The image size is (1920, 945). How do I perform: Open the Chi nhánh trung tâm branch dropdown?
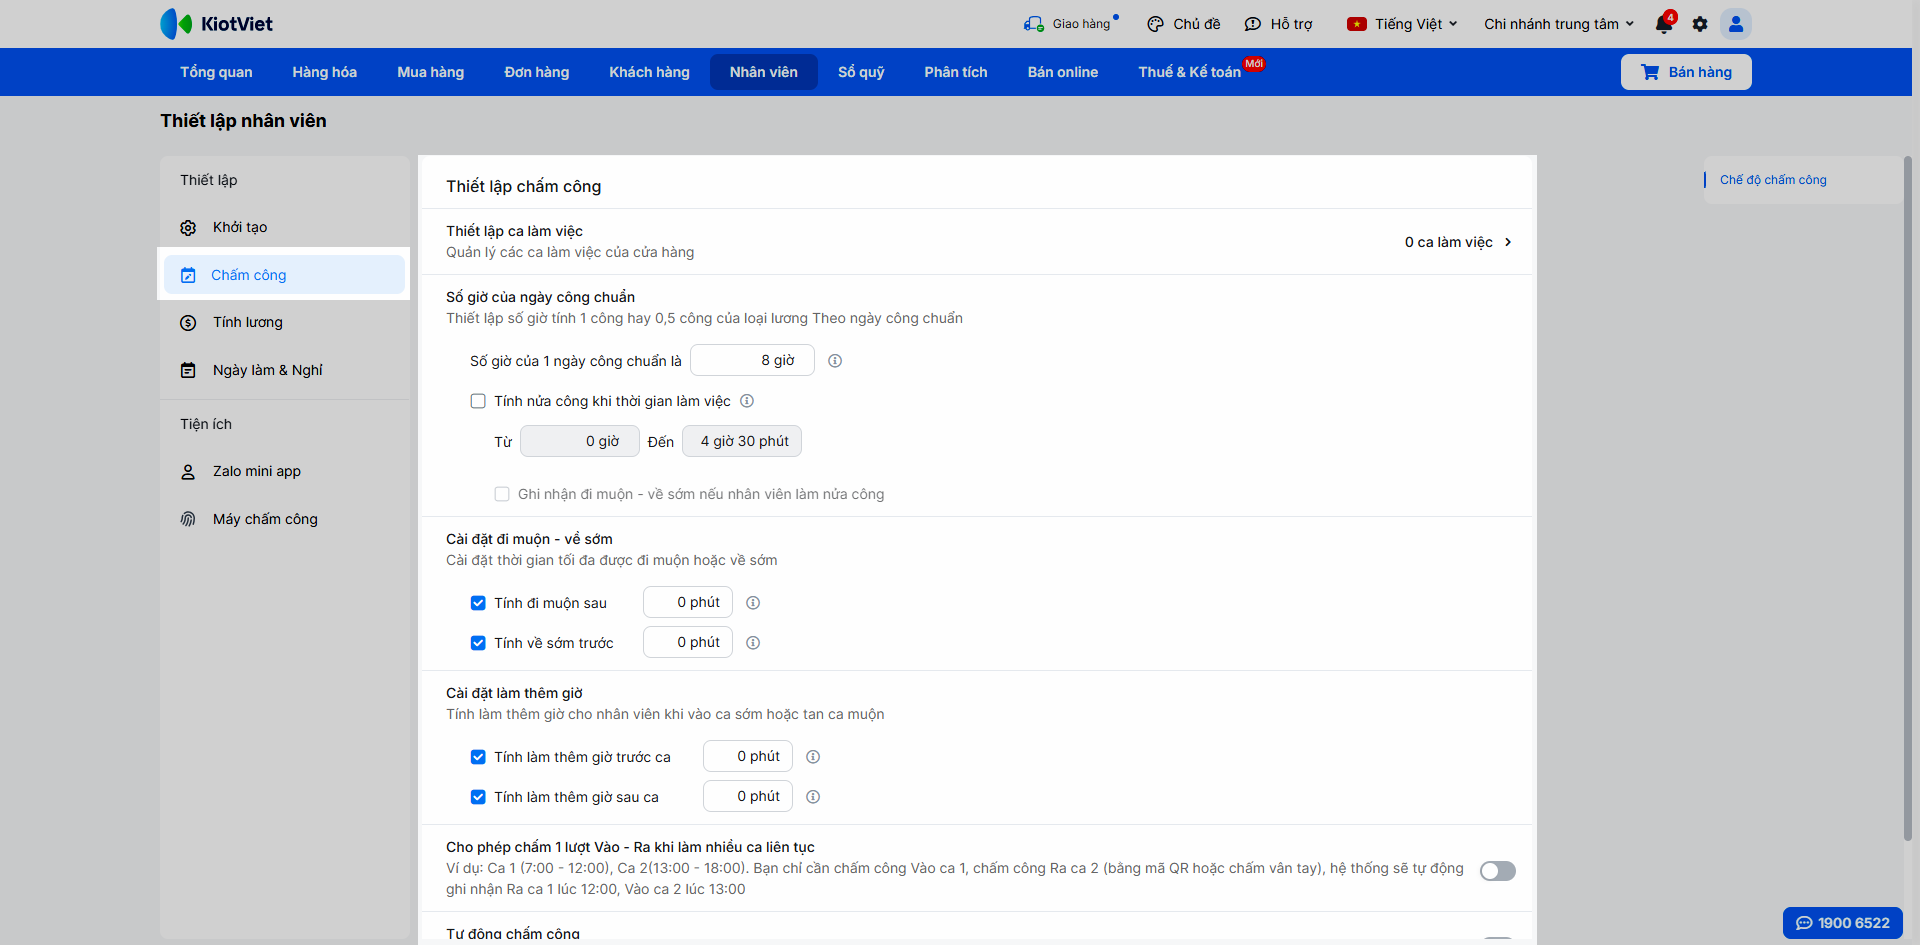pos(1559,24)
